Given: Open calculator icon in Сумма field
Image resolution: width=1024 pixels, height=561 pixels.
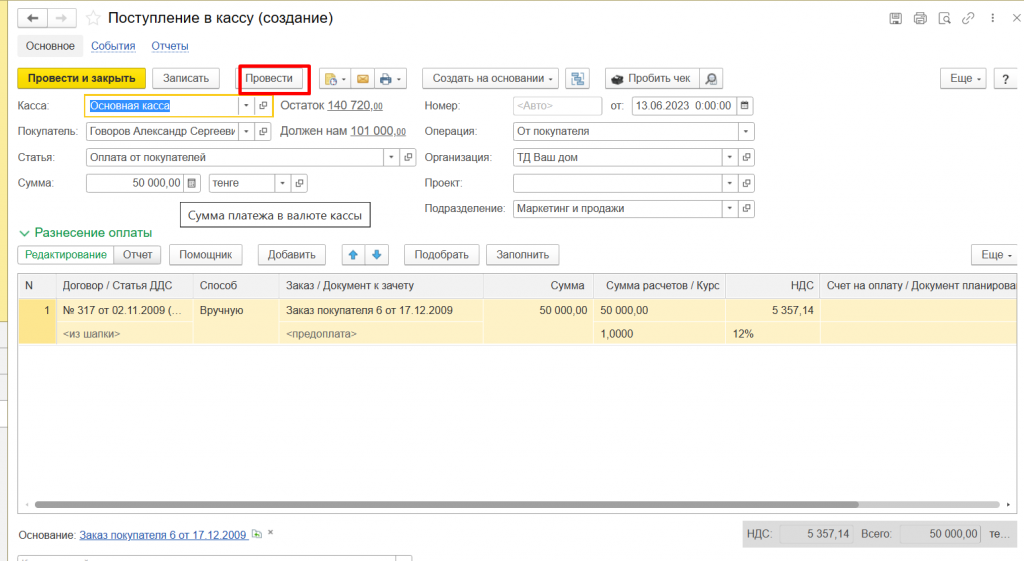Looking at the screenshot, I should click(193, 183).
